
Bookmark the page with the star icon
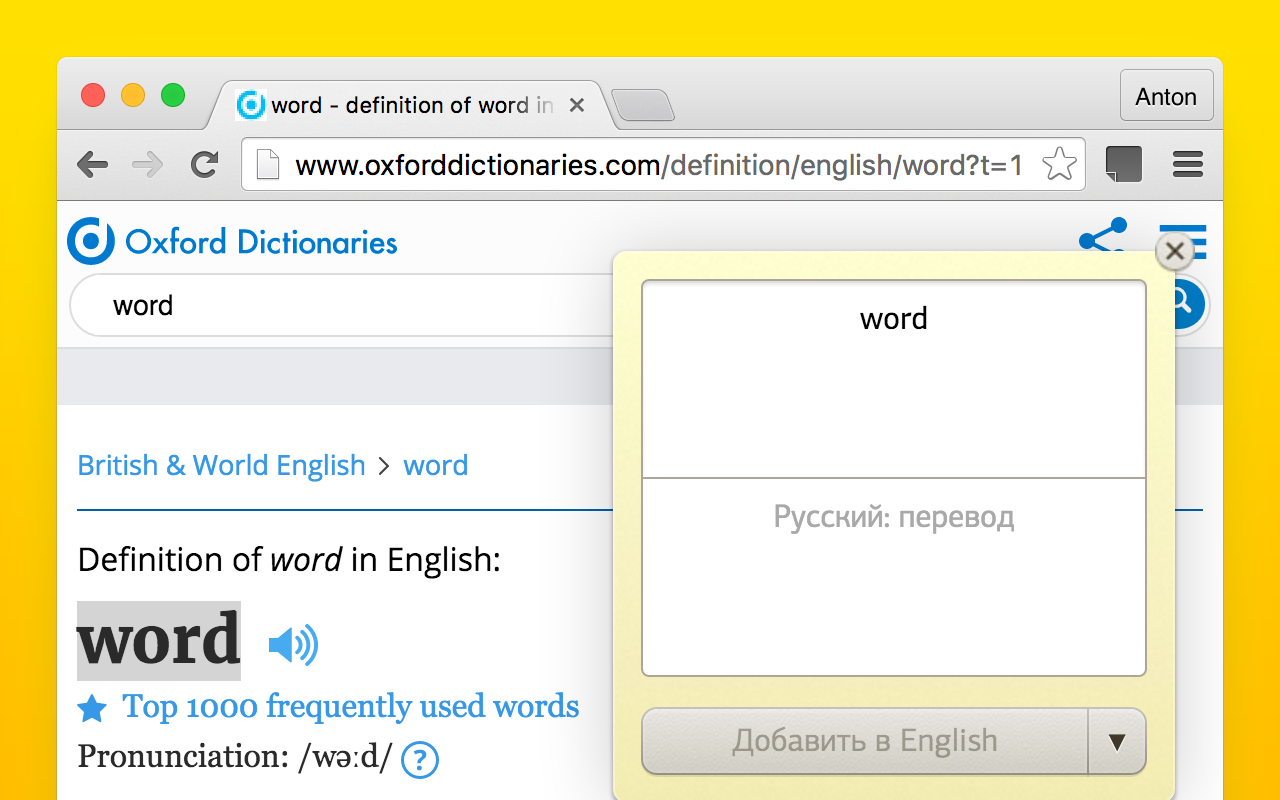(1059, 164)
